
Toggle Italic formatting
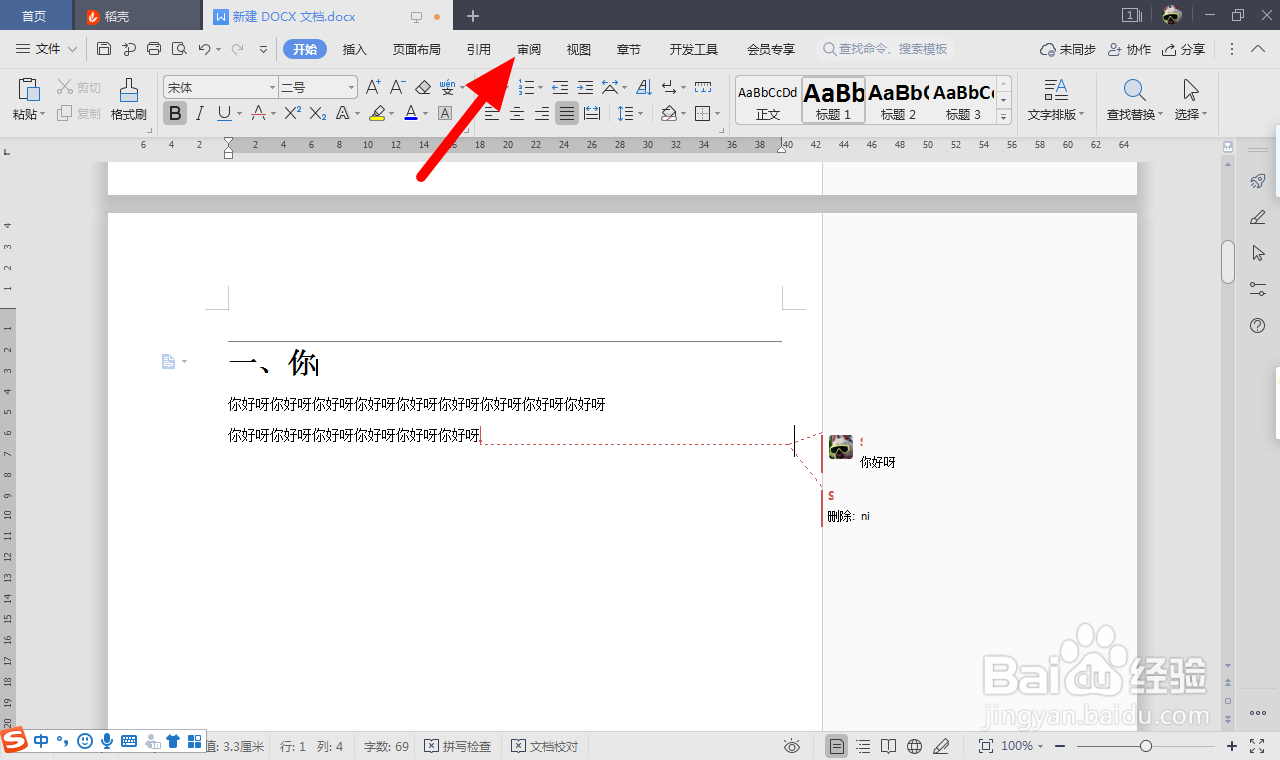[200, 113]
